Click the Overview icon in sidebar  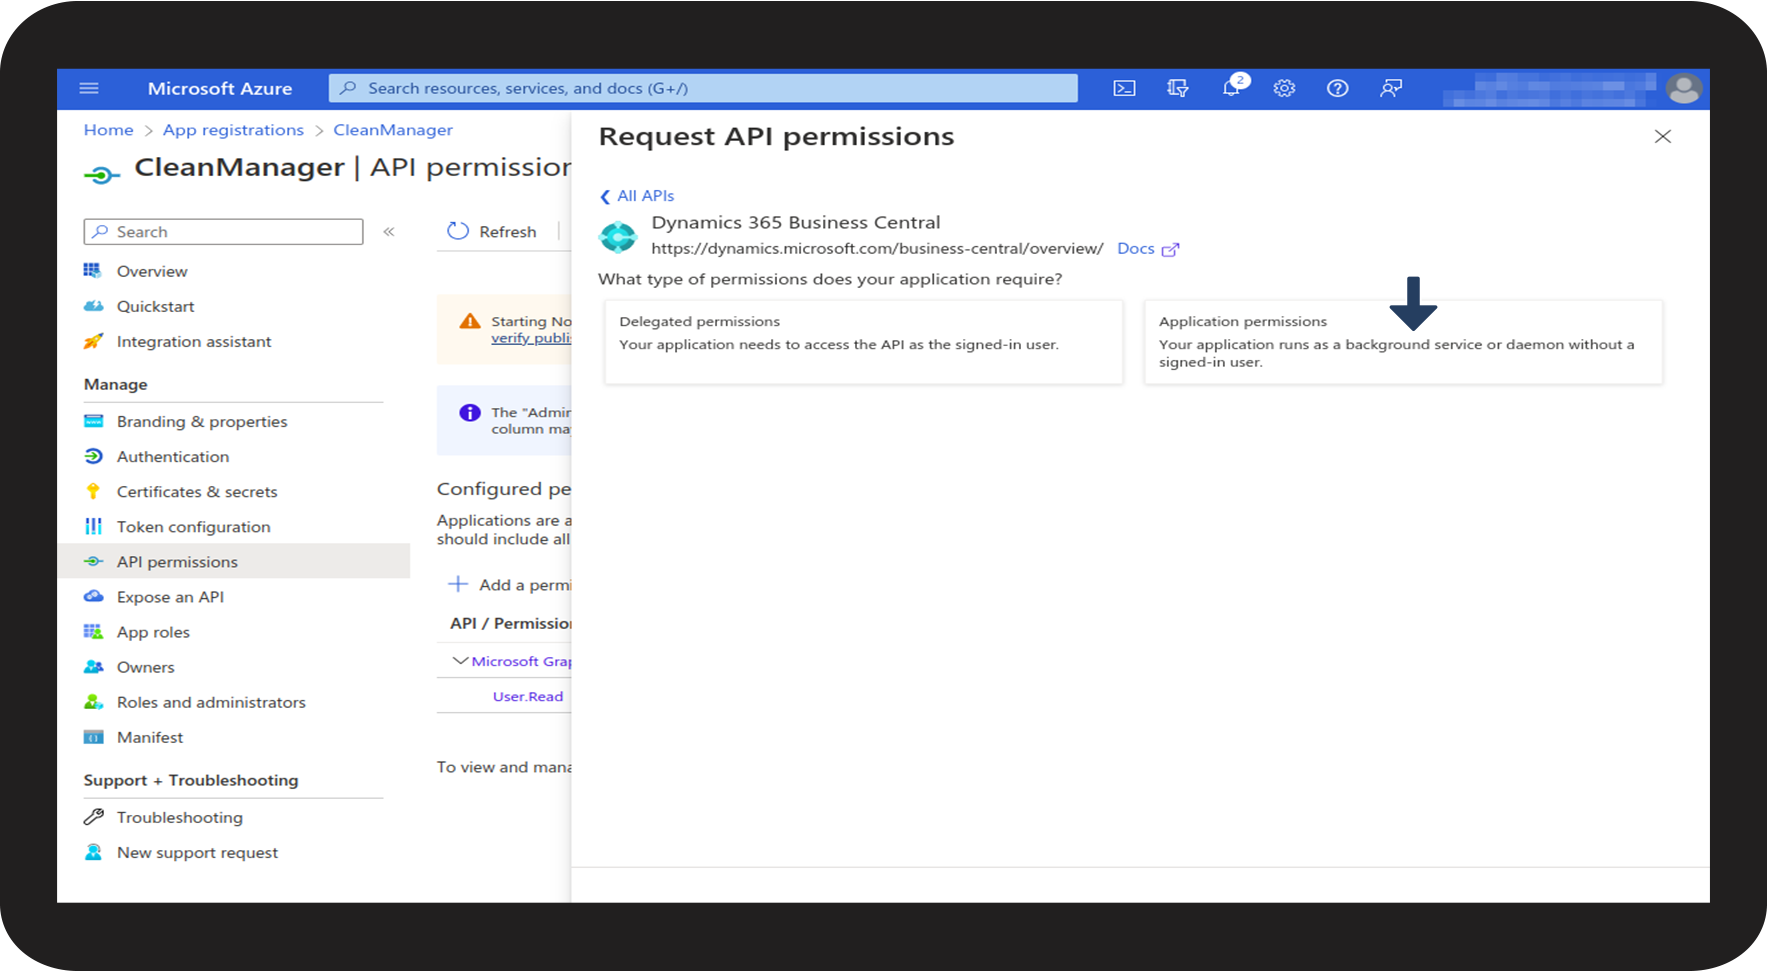coord(93,271)
